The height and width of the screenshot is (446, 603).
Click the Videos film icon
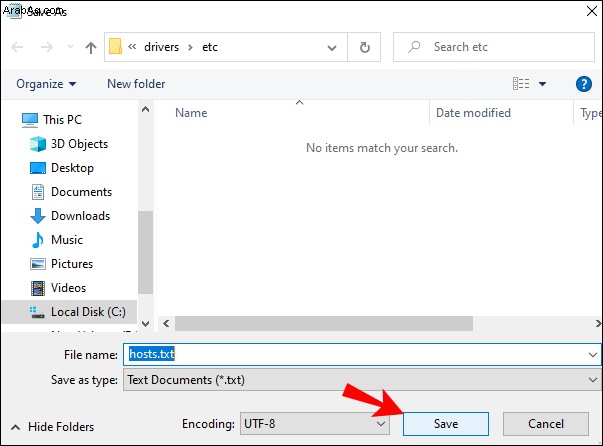38,288
